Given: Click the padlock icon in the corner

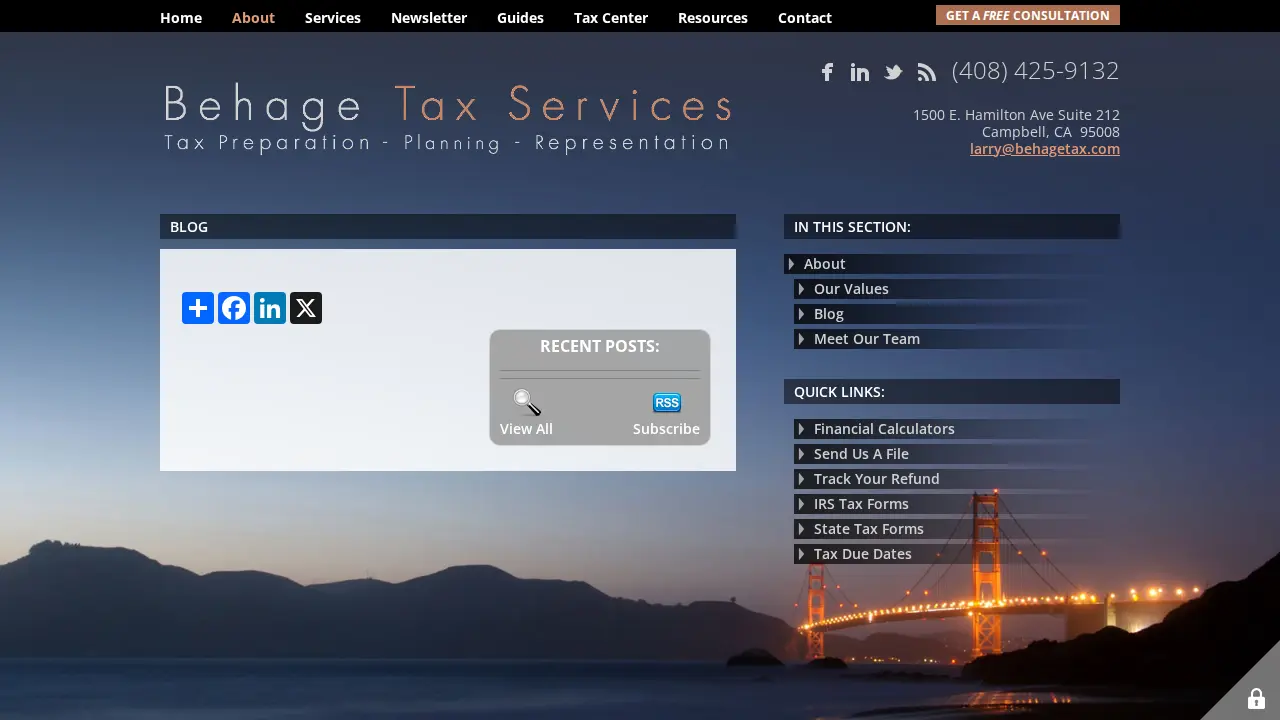Looking at the screenshot, I should (x=1256, y=698).
